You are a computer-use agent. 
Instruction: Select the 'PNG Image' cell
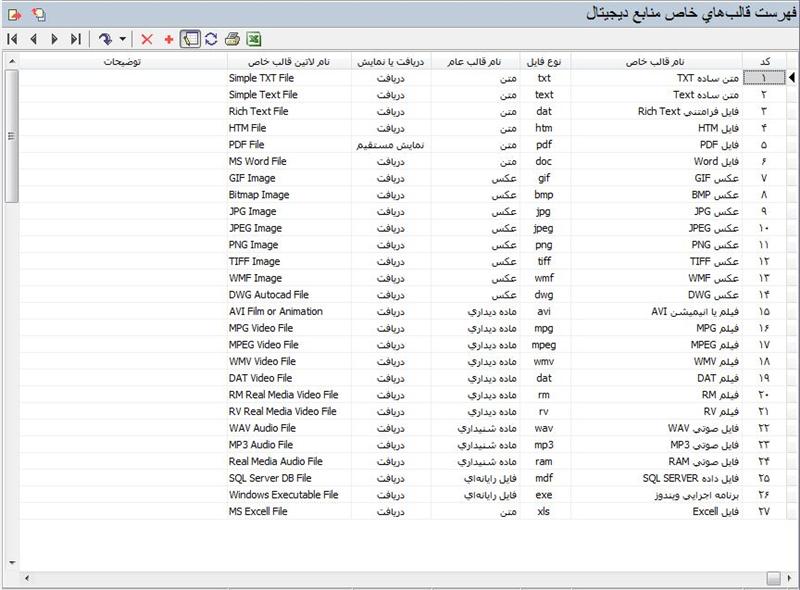tap(289, 245)
